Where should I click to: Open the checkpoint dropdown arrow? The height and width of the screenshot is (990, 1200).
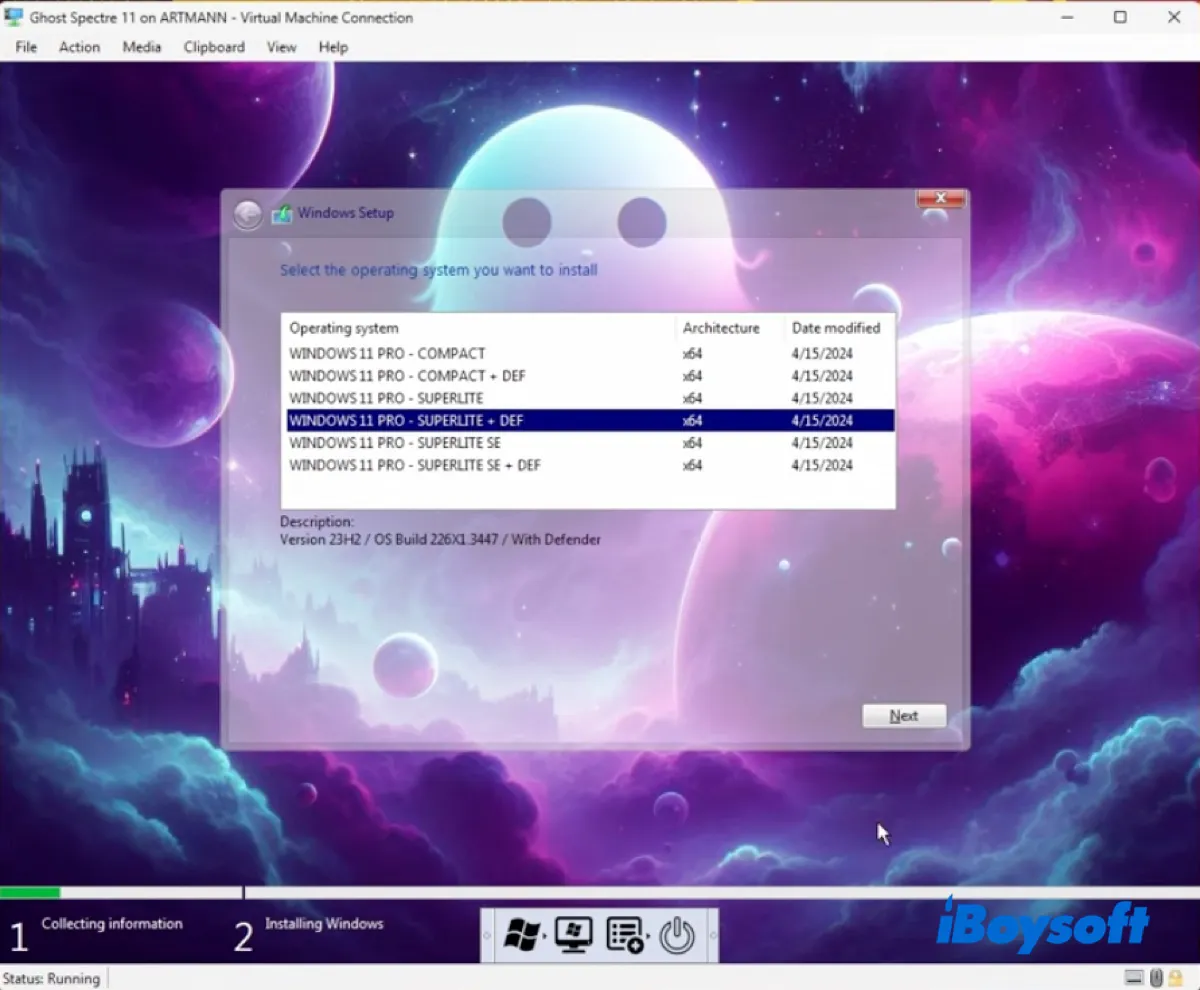[x=648, y=935]
